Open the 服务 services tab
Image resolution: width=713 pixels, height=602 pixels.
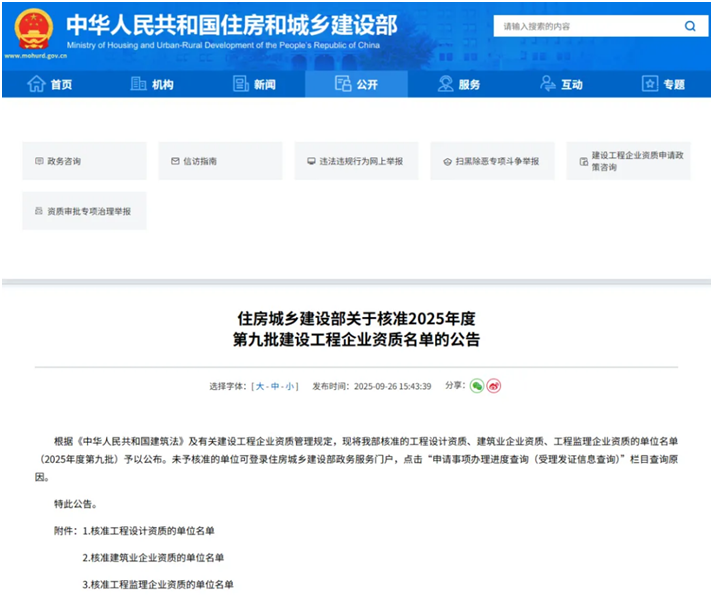tap(458, 84)
